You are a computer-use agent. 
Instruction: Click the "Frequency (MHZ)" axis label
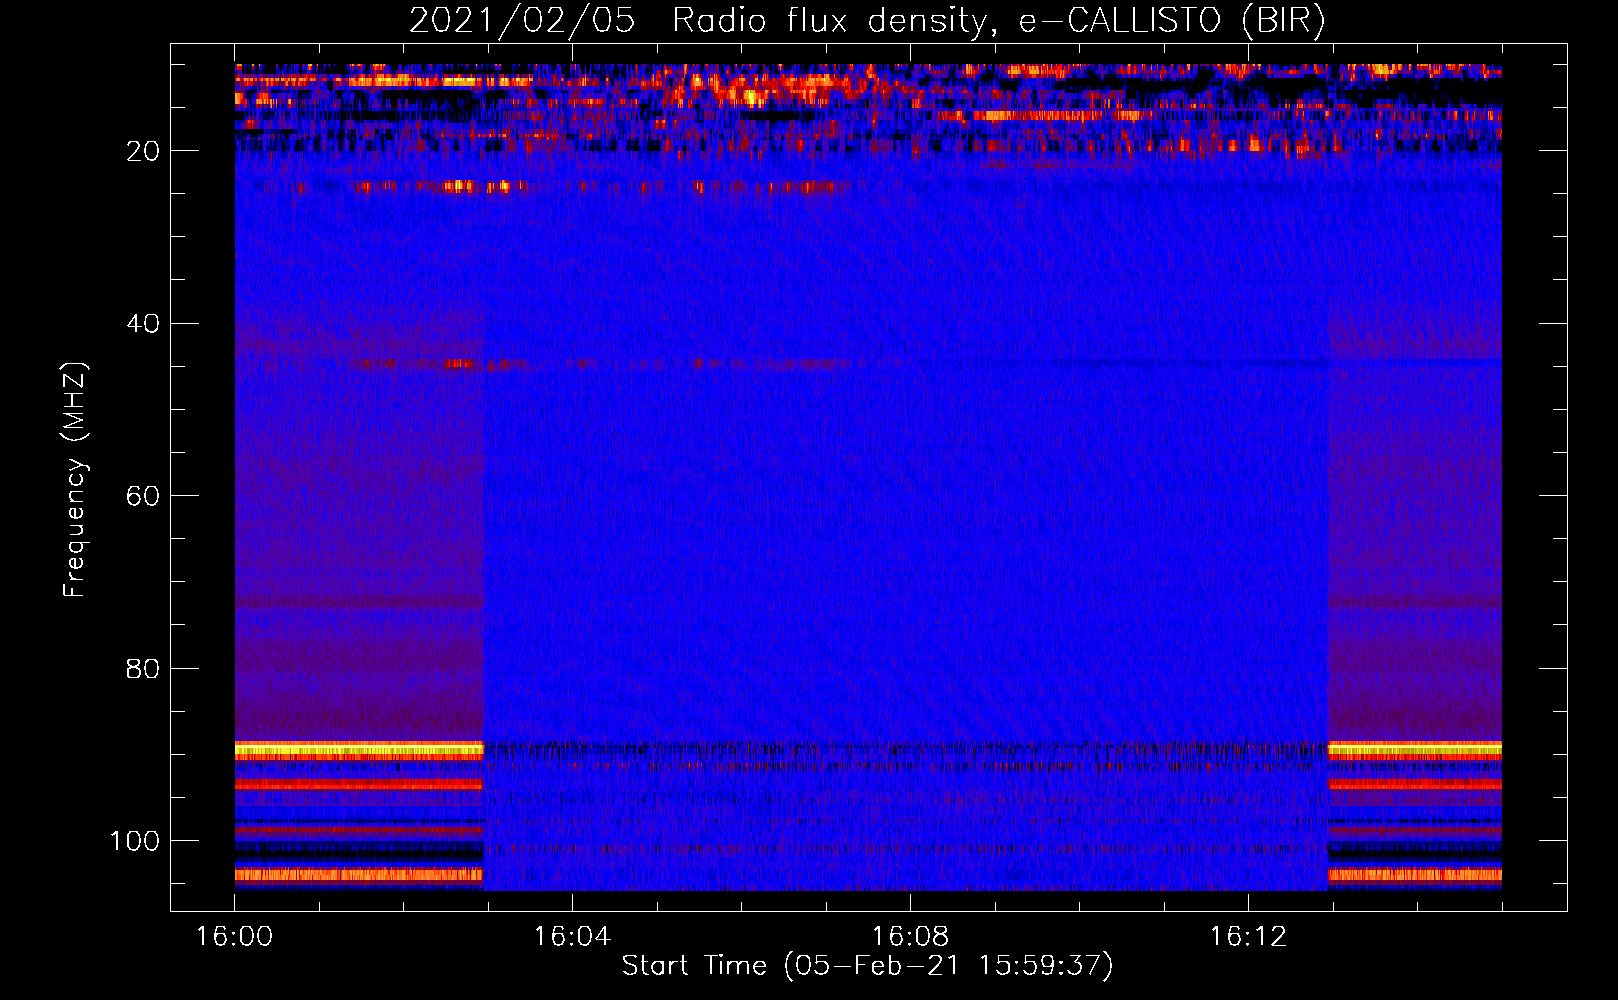(75, 480)
